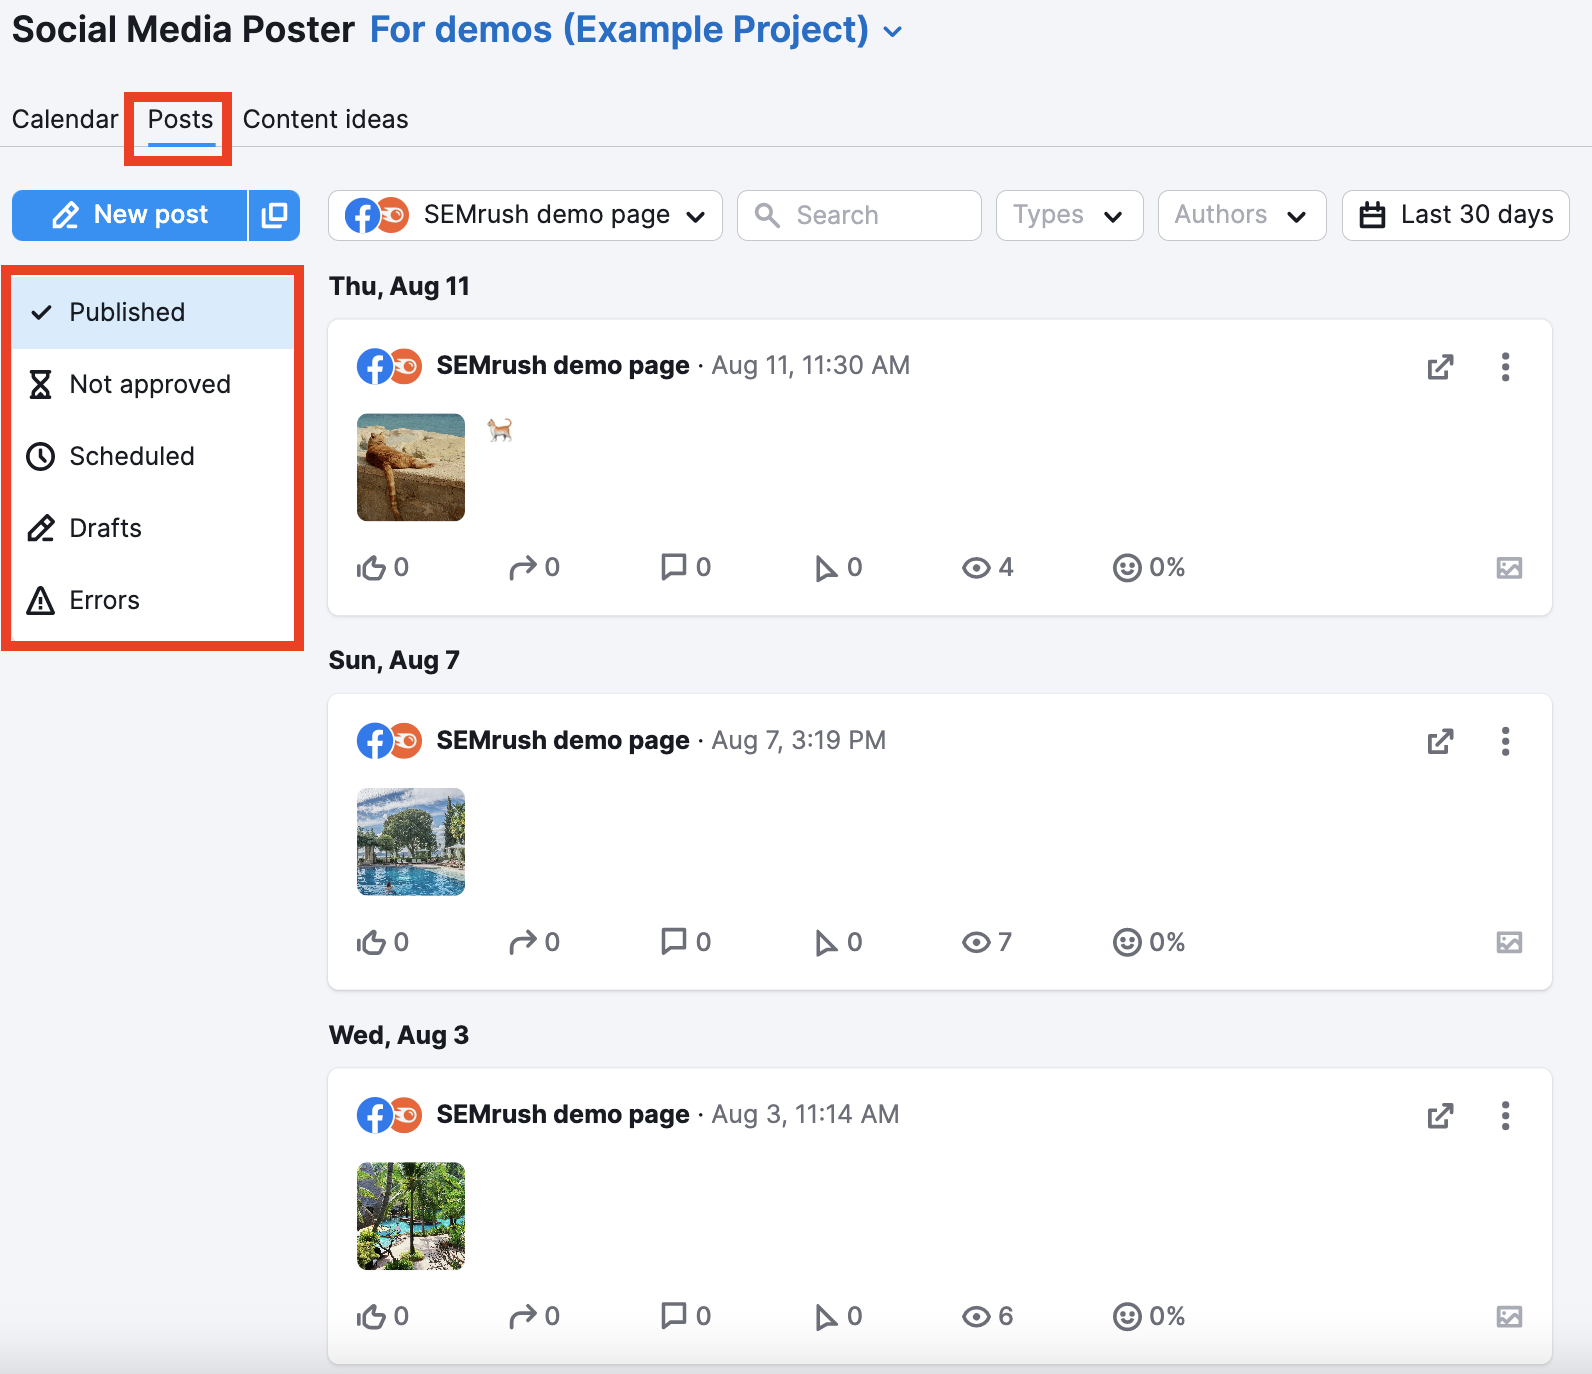Viewport: 1592px width, 1374px height.
Task: Click the bulk post icon beside New post
Action: (x=274, y=215)
